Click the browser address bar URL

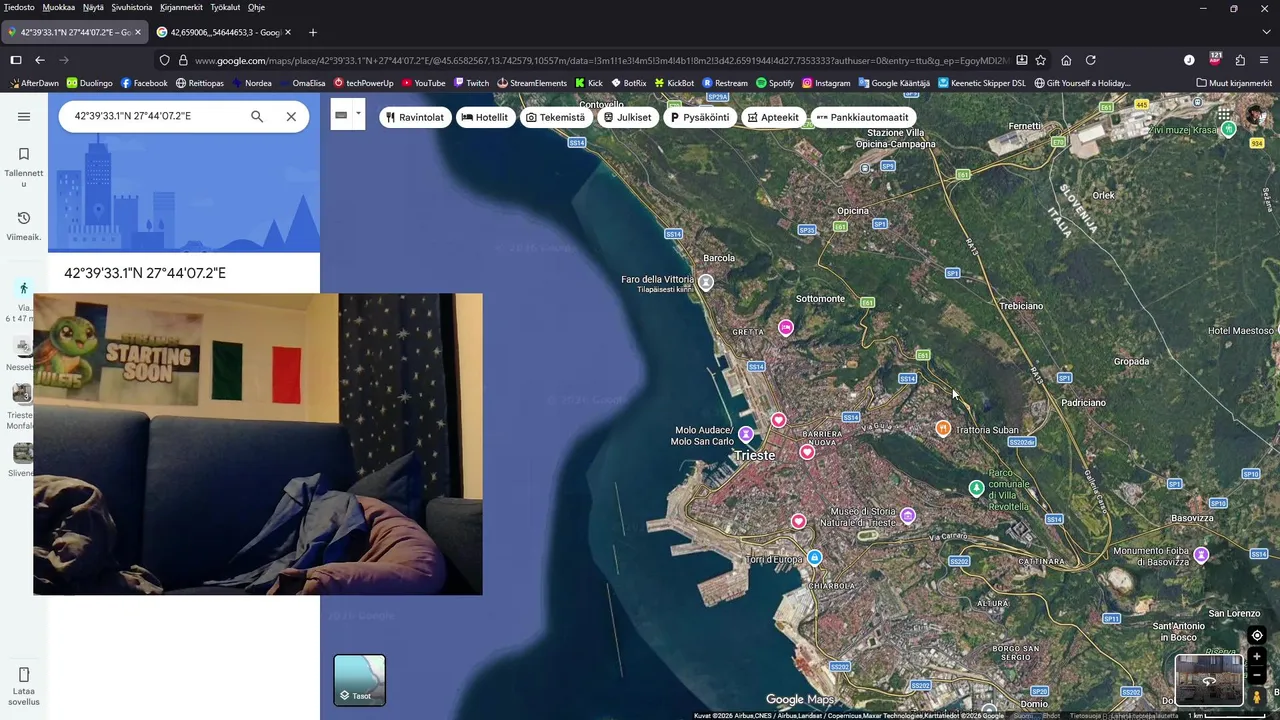600,60
